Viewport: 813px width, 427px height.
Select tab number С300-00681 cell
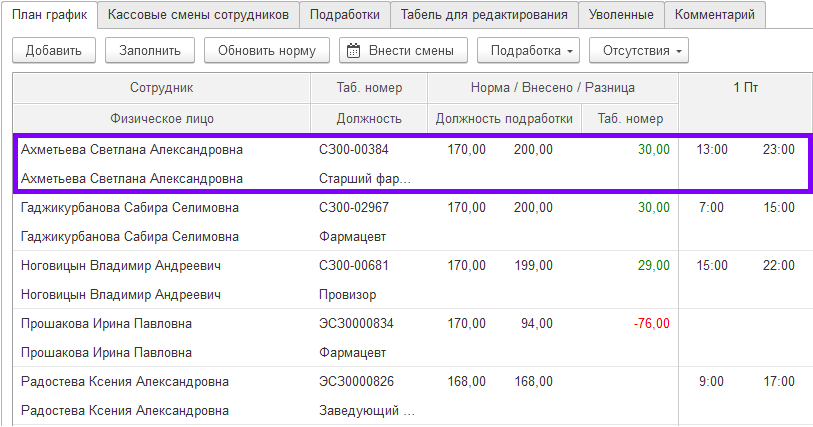click(353, 266)
